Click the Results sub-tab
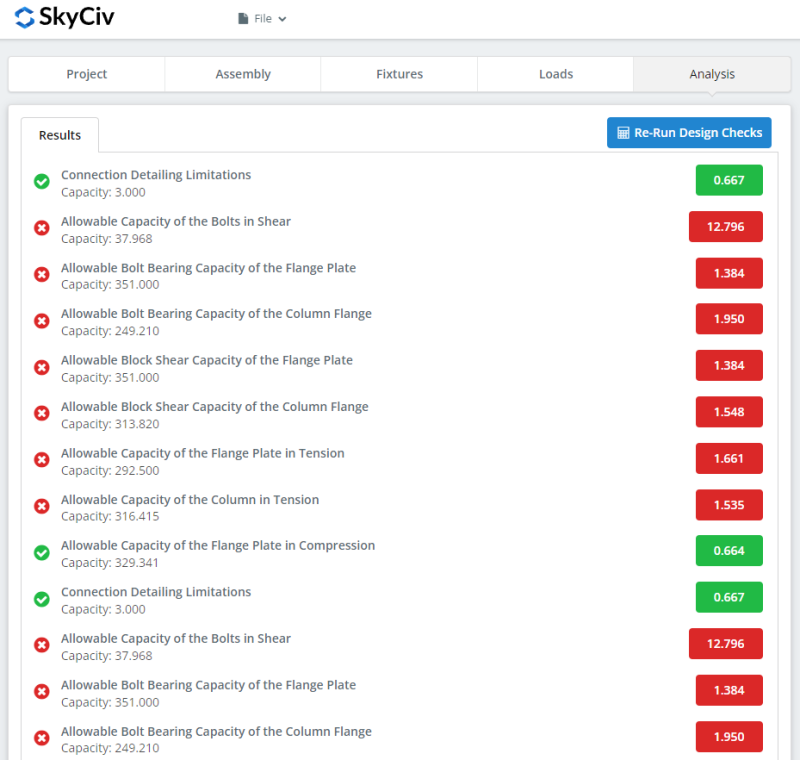The image size is (800, 760). pos(60,135)
